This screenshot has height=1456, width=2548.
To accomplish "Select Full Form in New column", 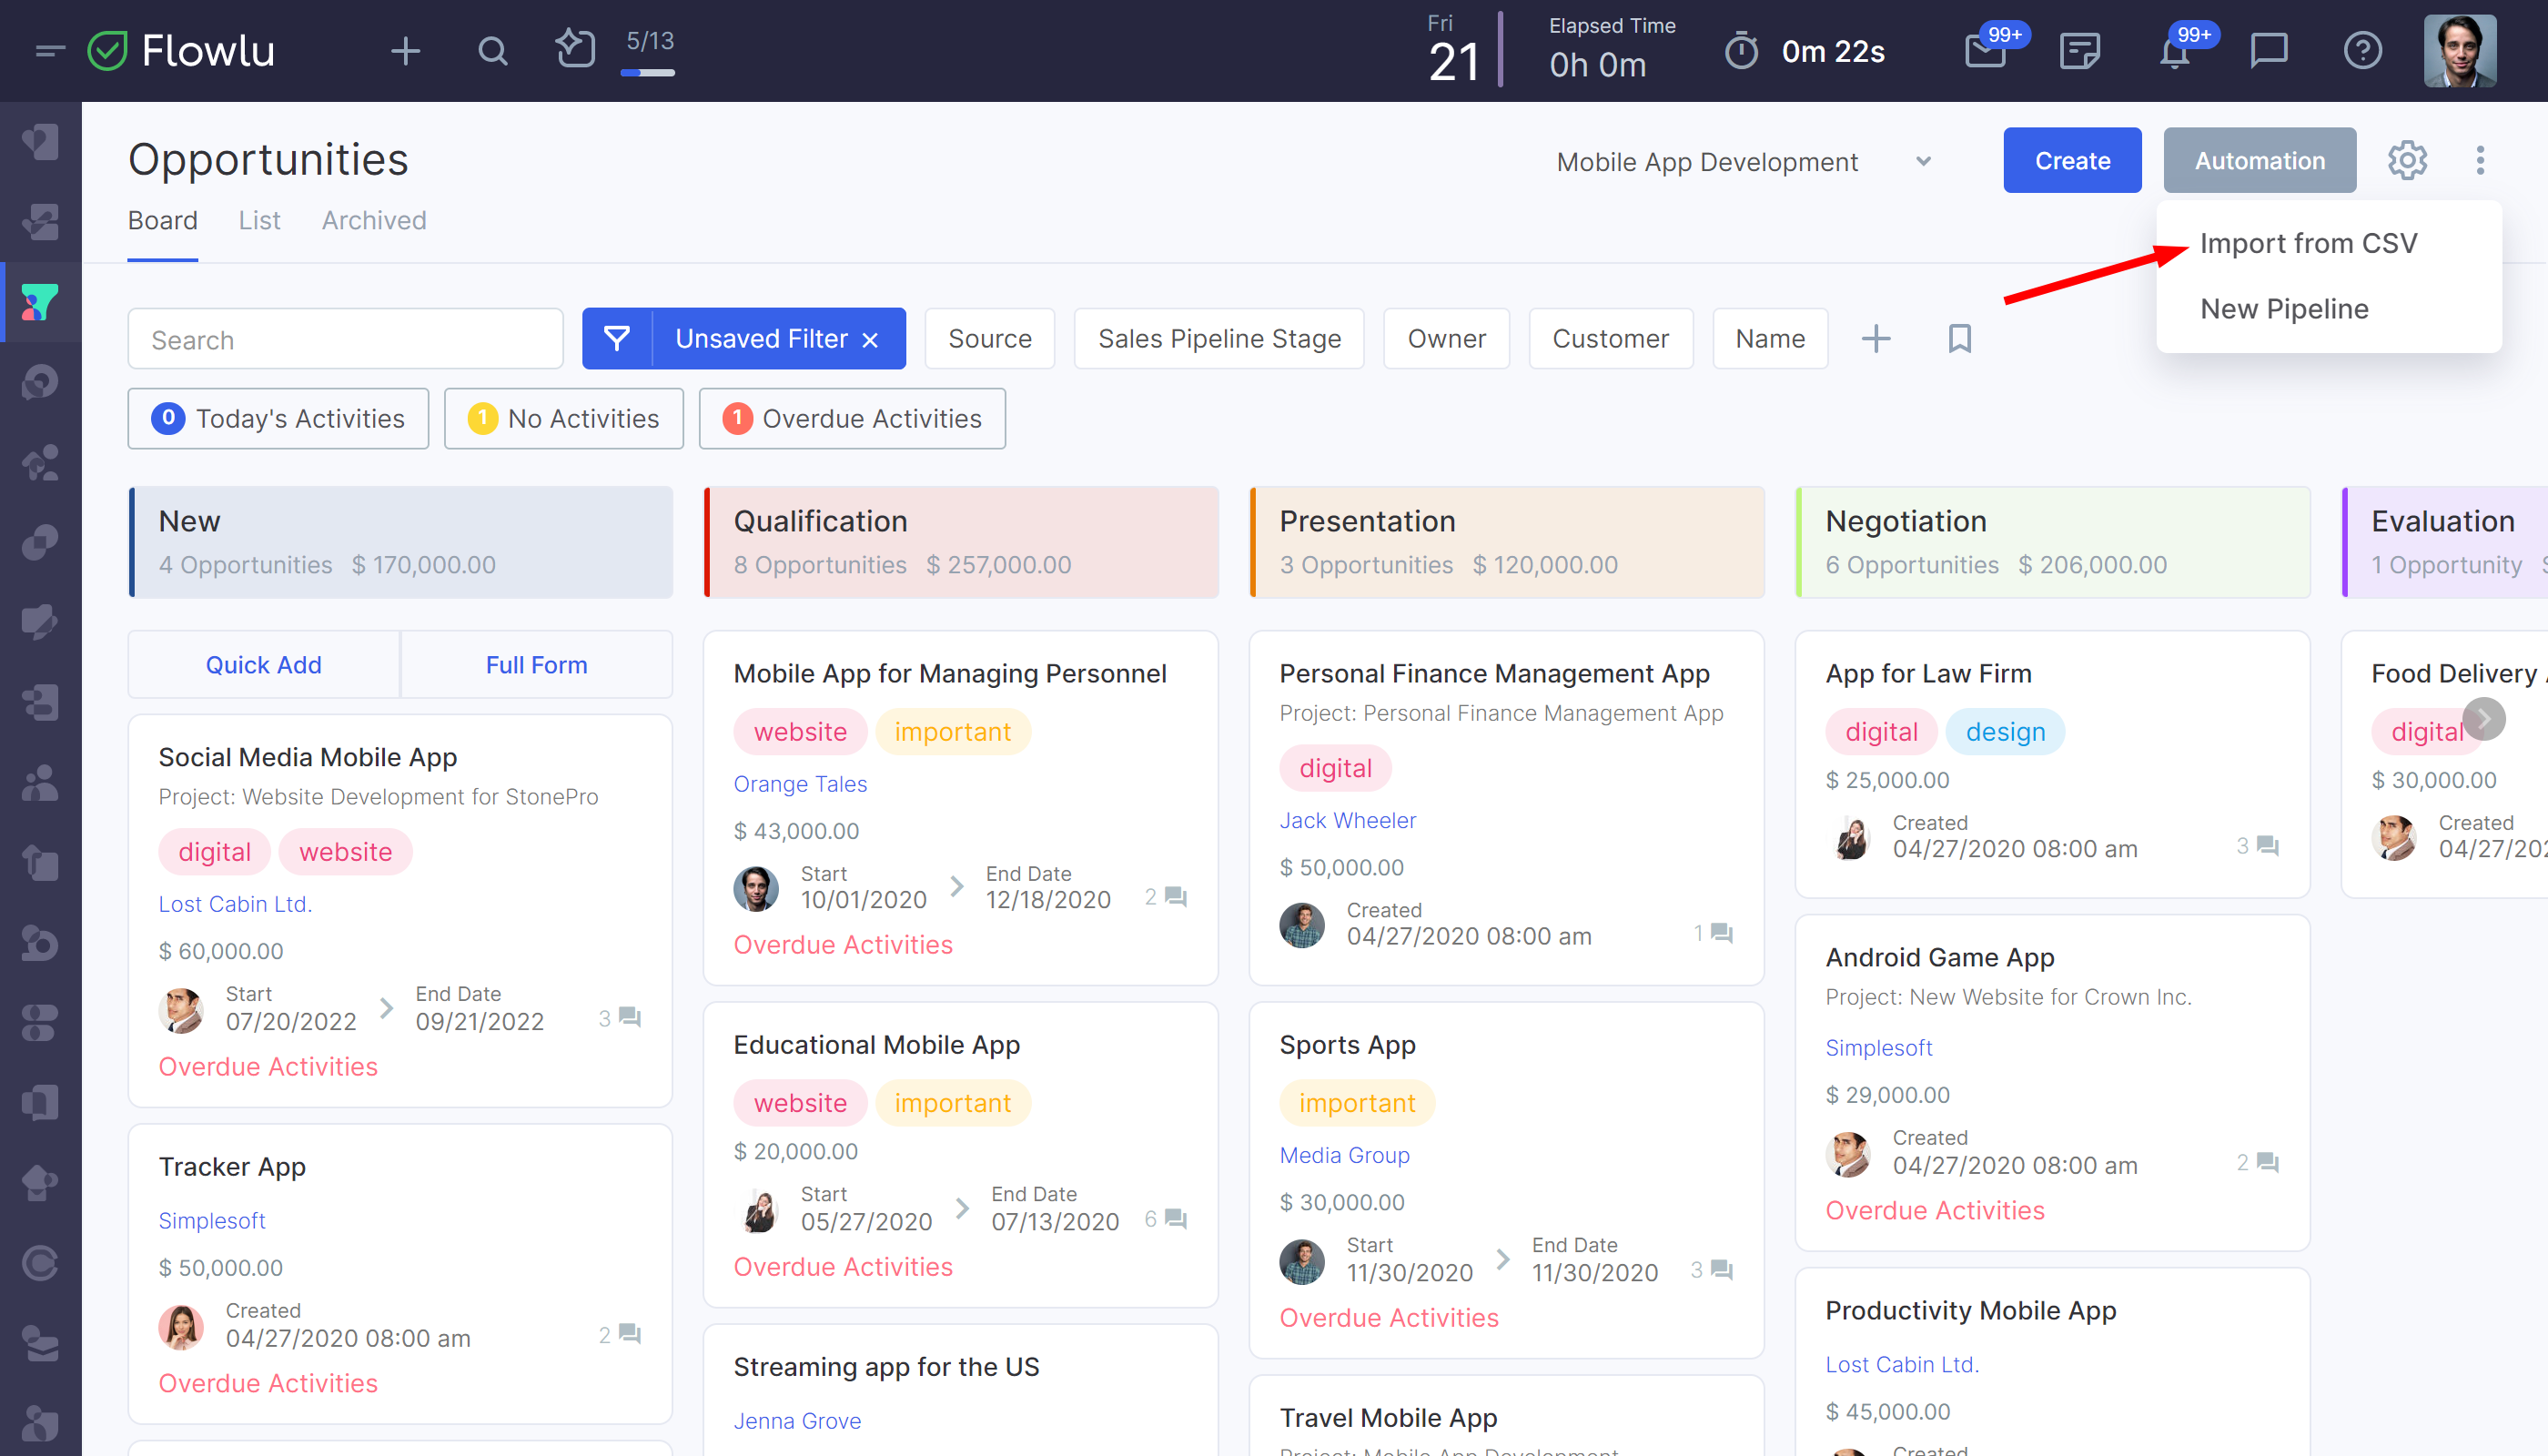I will (537, 665).
